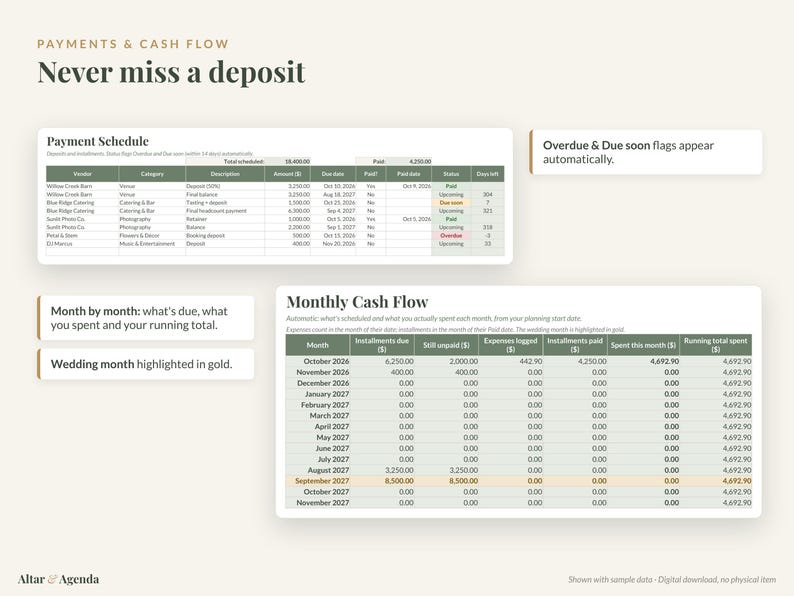Viewport: 794px width, 596px height.
Task: Click the 'Monthly Cash Flow' table title
Action: click(357, 302)
